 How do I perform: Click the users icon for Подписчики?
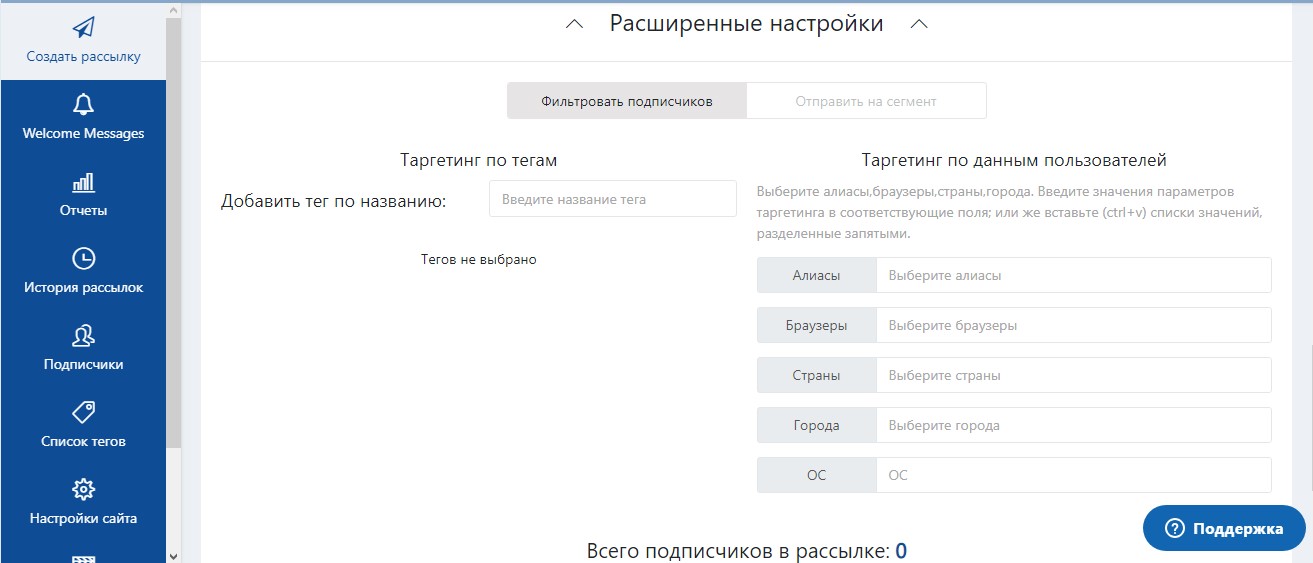[84, 336]
